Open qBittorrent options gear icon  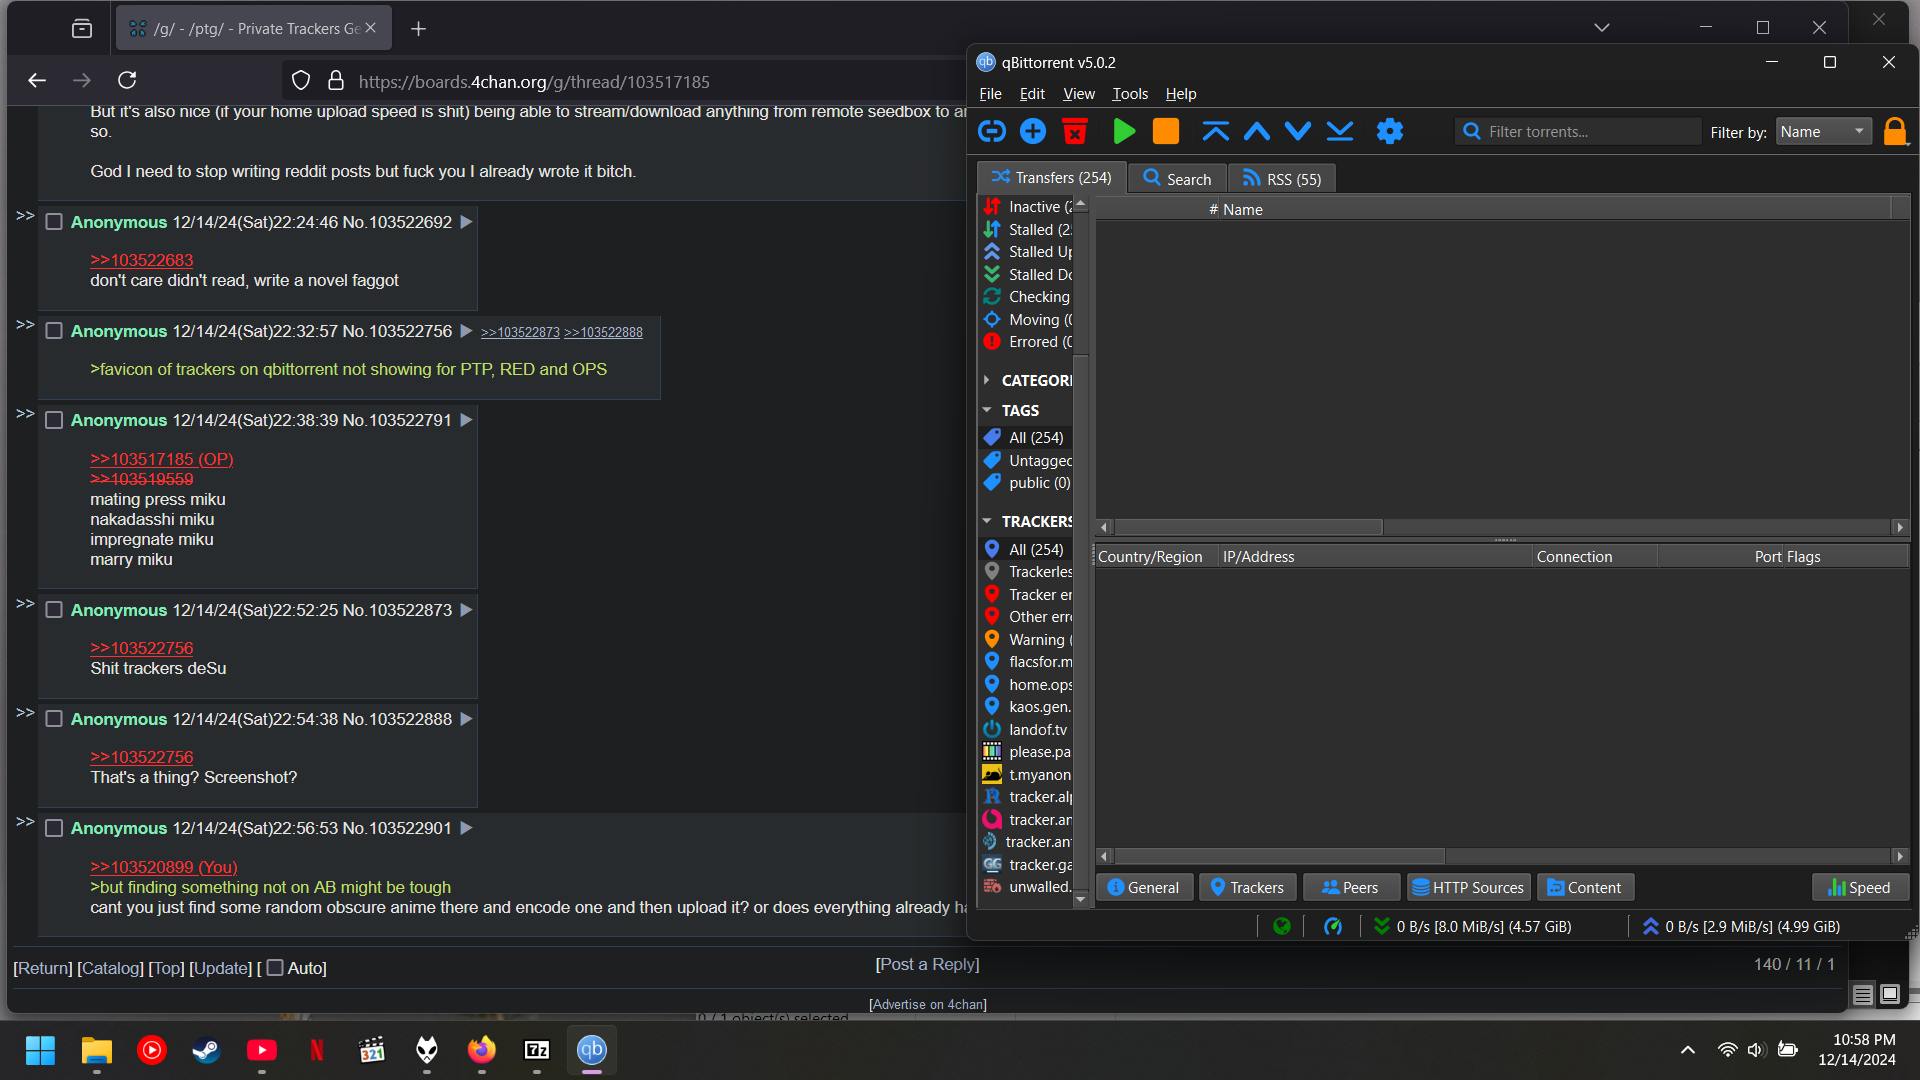point(1390,131)
